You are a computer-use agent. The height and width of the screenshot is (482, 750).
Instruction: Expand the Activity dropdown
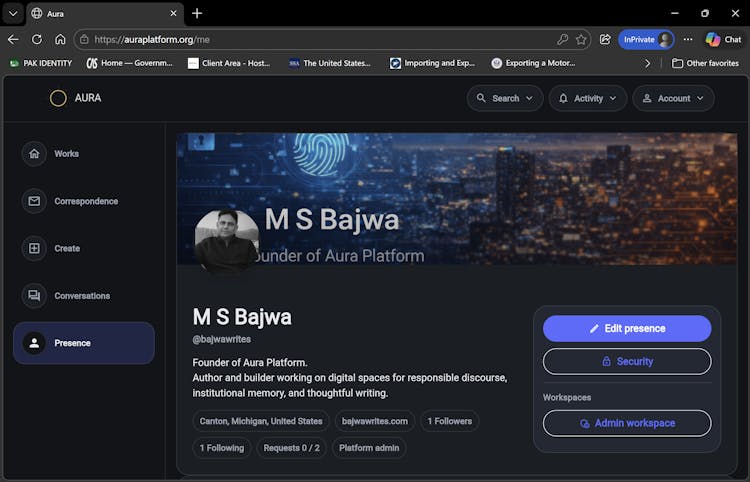pyautogui.click(x=588, y=98)
